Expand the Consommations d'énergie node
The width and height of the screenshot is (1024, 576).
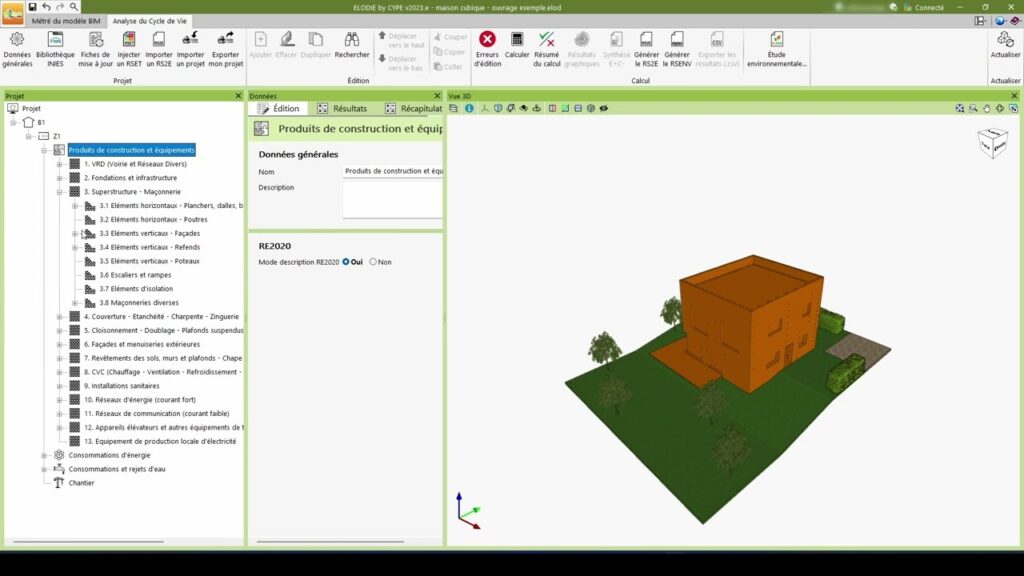[x=45, y=455]
